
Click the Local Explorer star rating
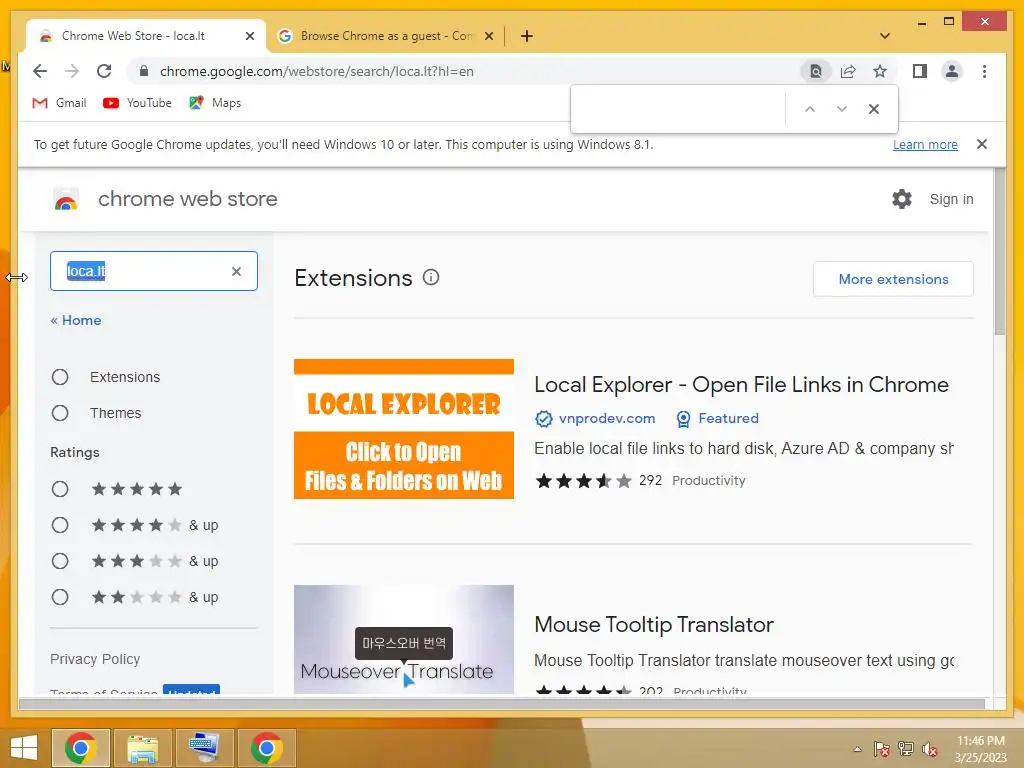coord(583,481)
